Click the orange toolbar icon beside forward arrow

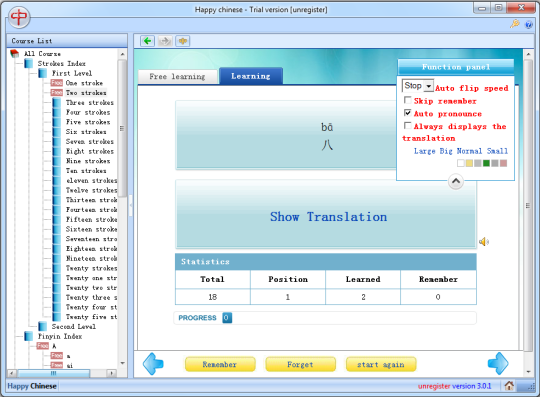tap(183, 41)
